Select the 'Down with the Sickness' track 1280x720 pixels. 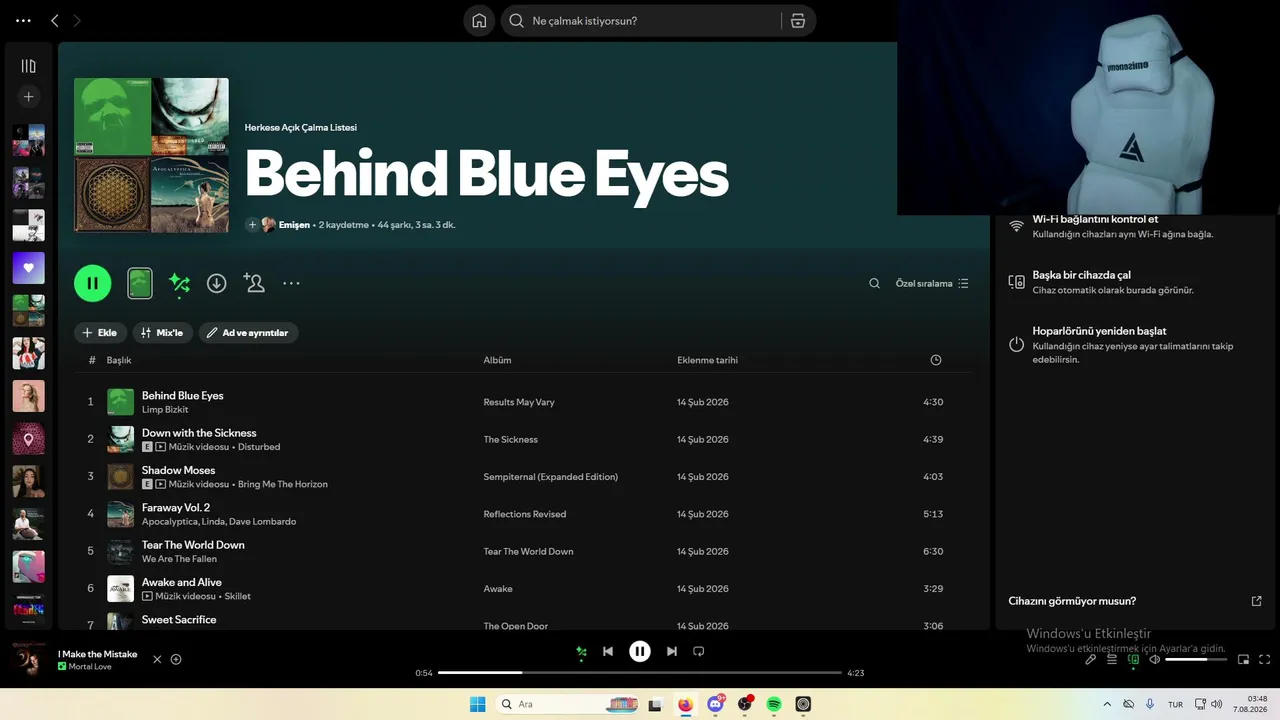199,433
